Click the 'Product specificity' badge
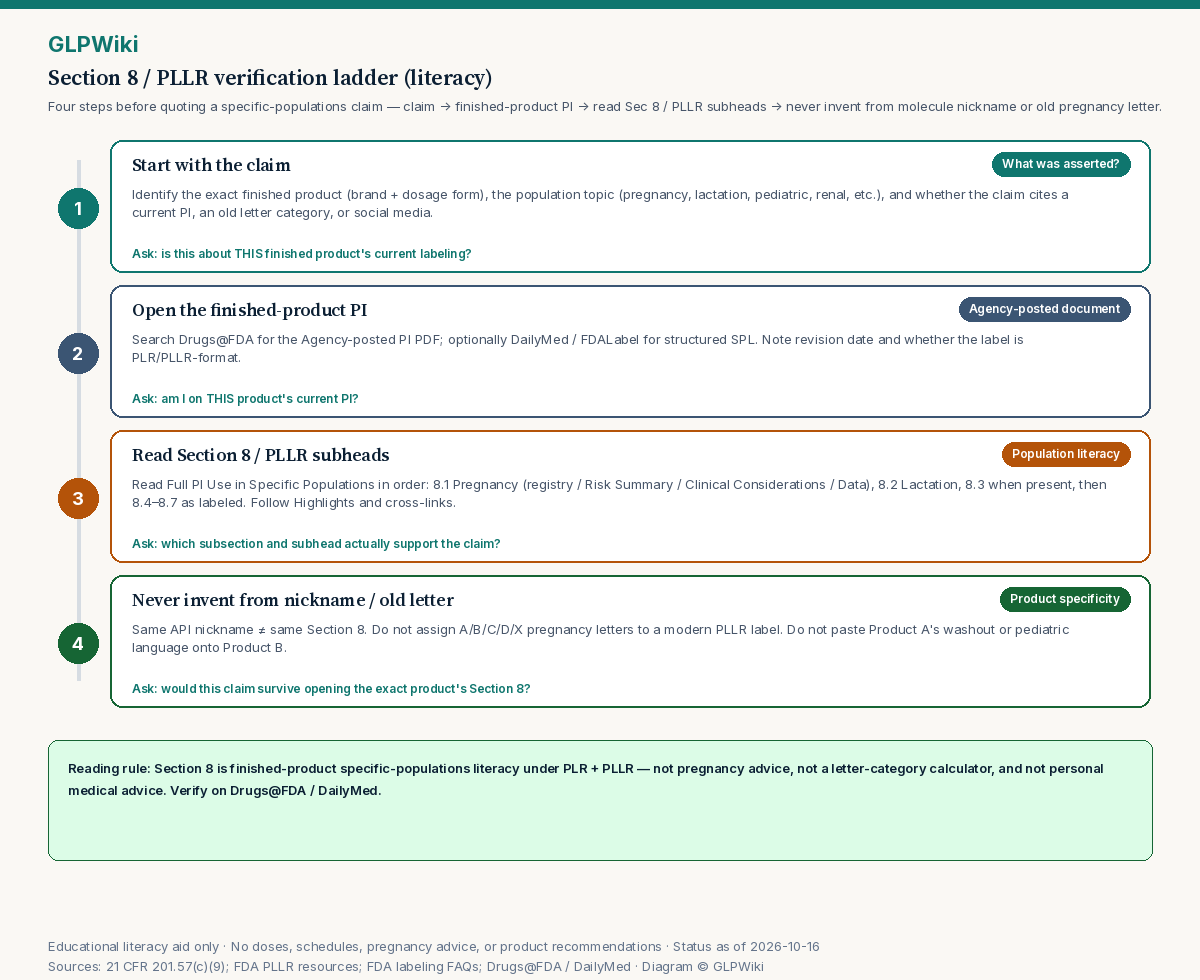The image size is (1200, 980). (x=1065, y=599)
